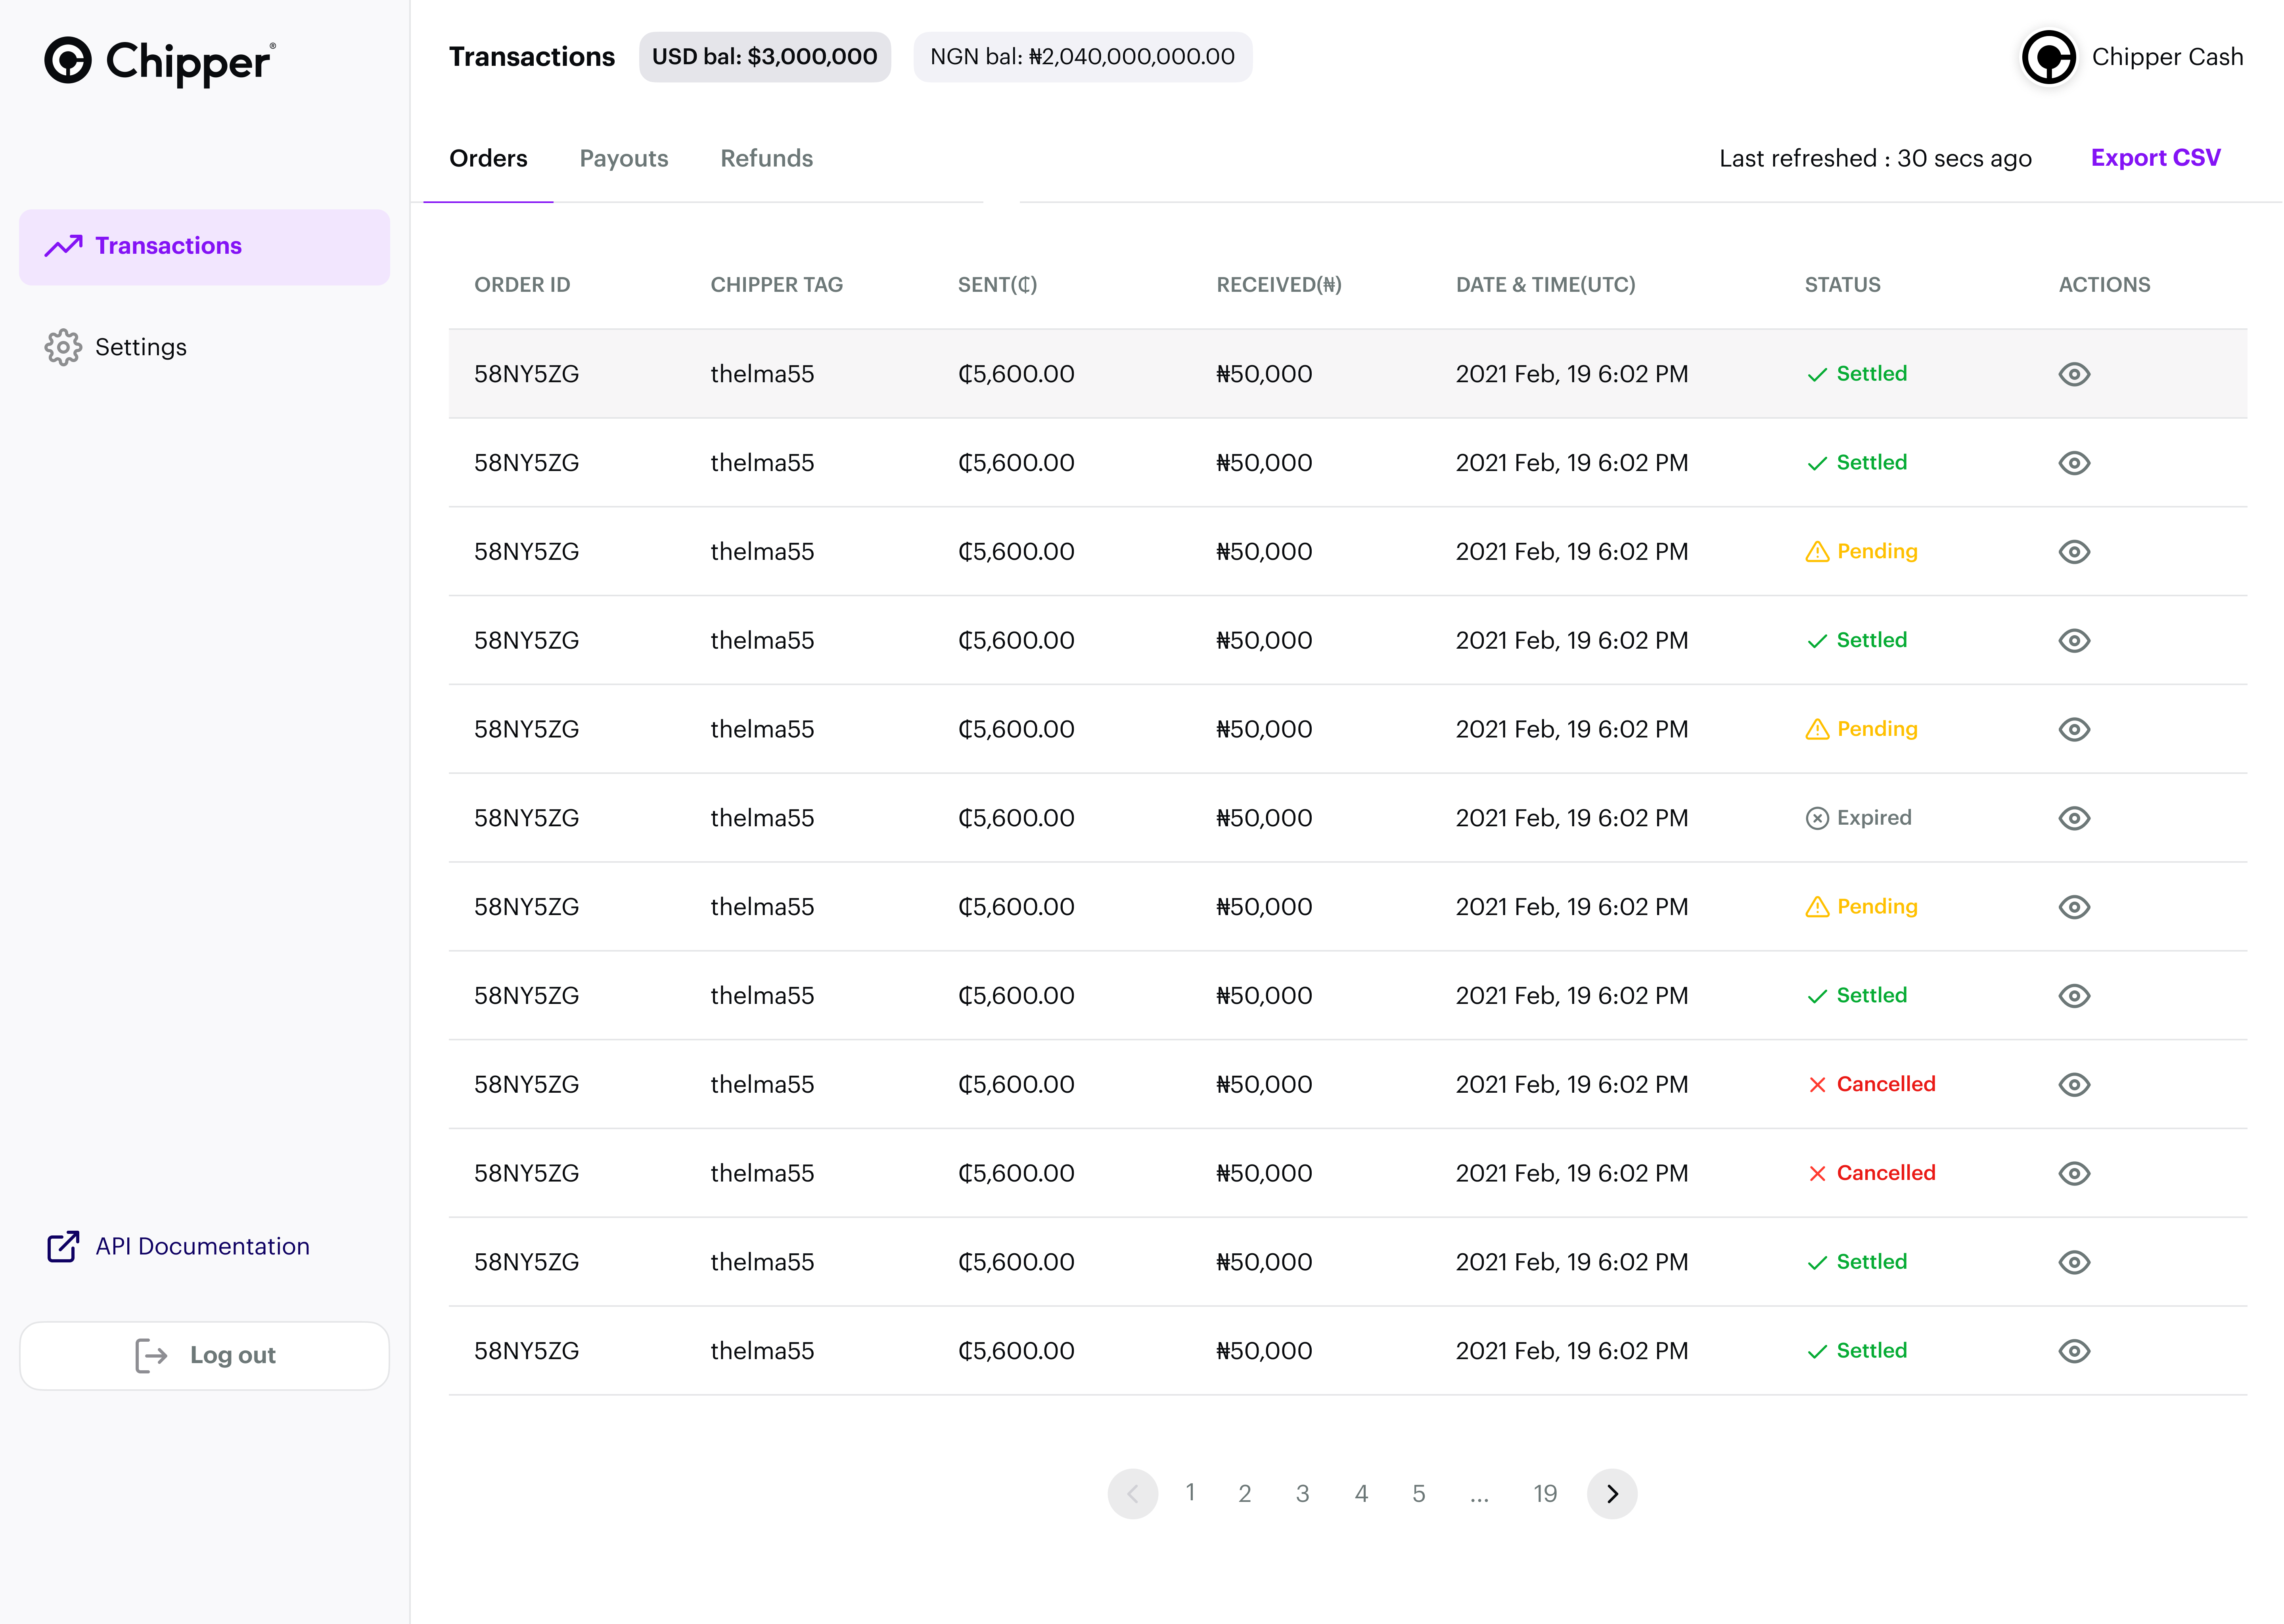Viewport: 2284px width, 1624px height.
Task: Go to page 3 in pagination
Action: [1302, 1494]
